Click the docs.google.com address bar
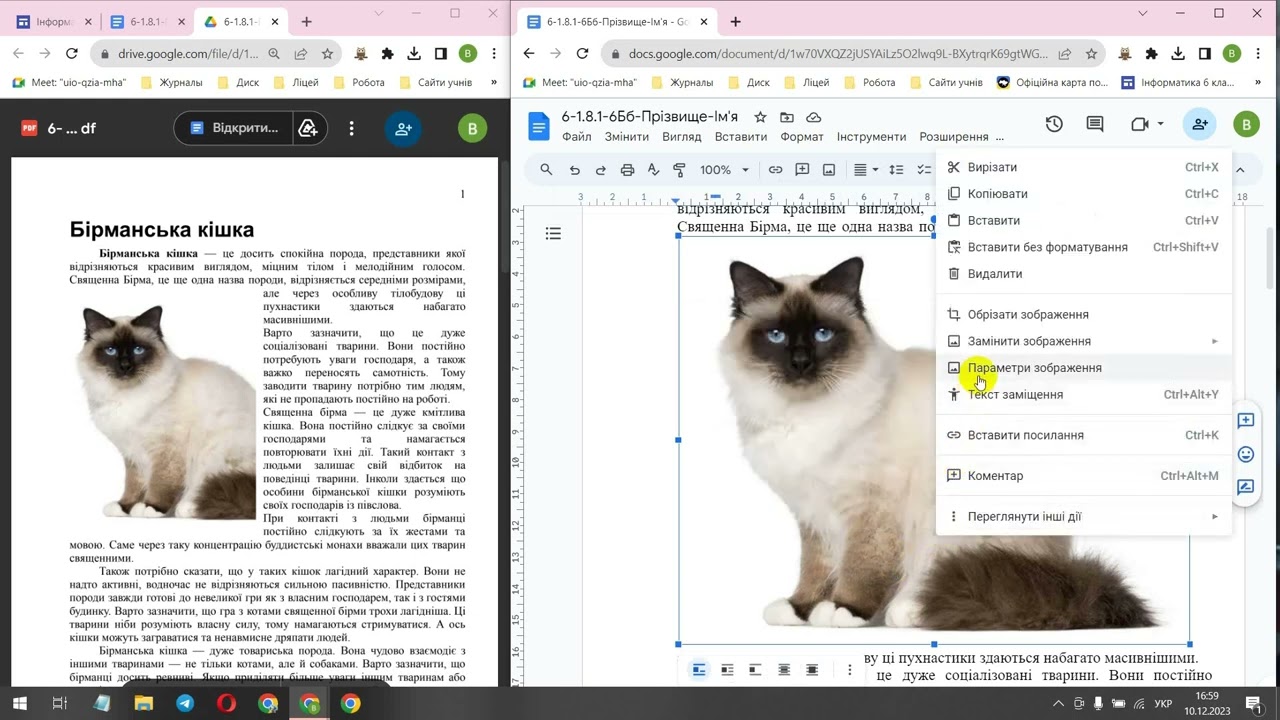 (x=840, y=54)
